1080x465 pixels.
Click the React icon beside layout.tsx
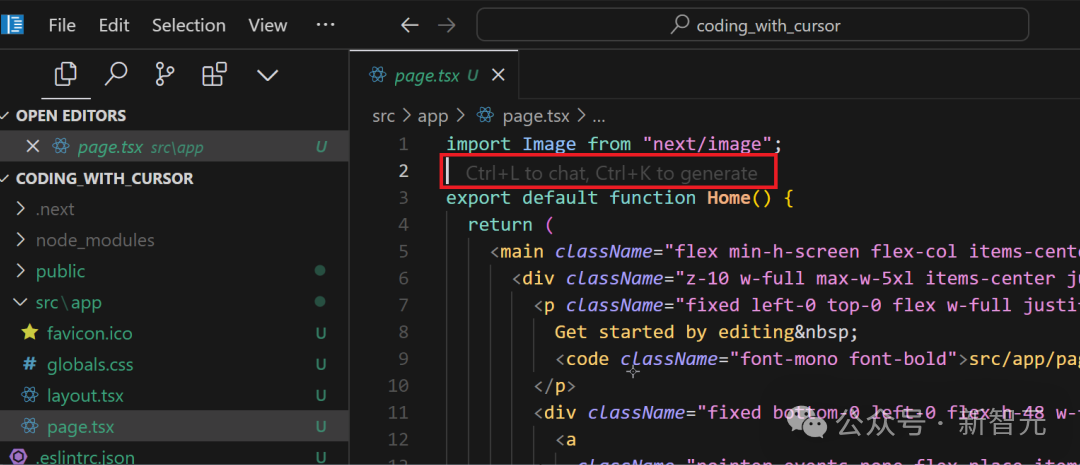tap(29, 395)
